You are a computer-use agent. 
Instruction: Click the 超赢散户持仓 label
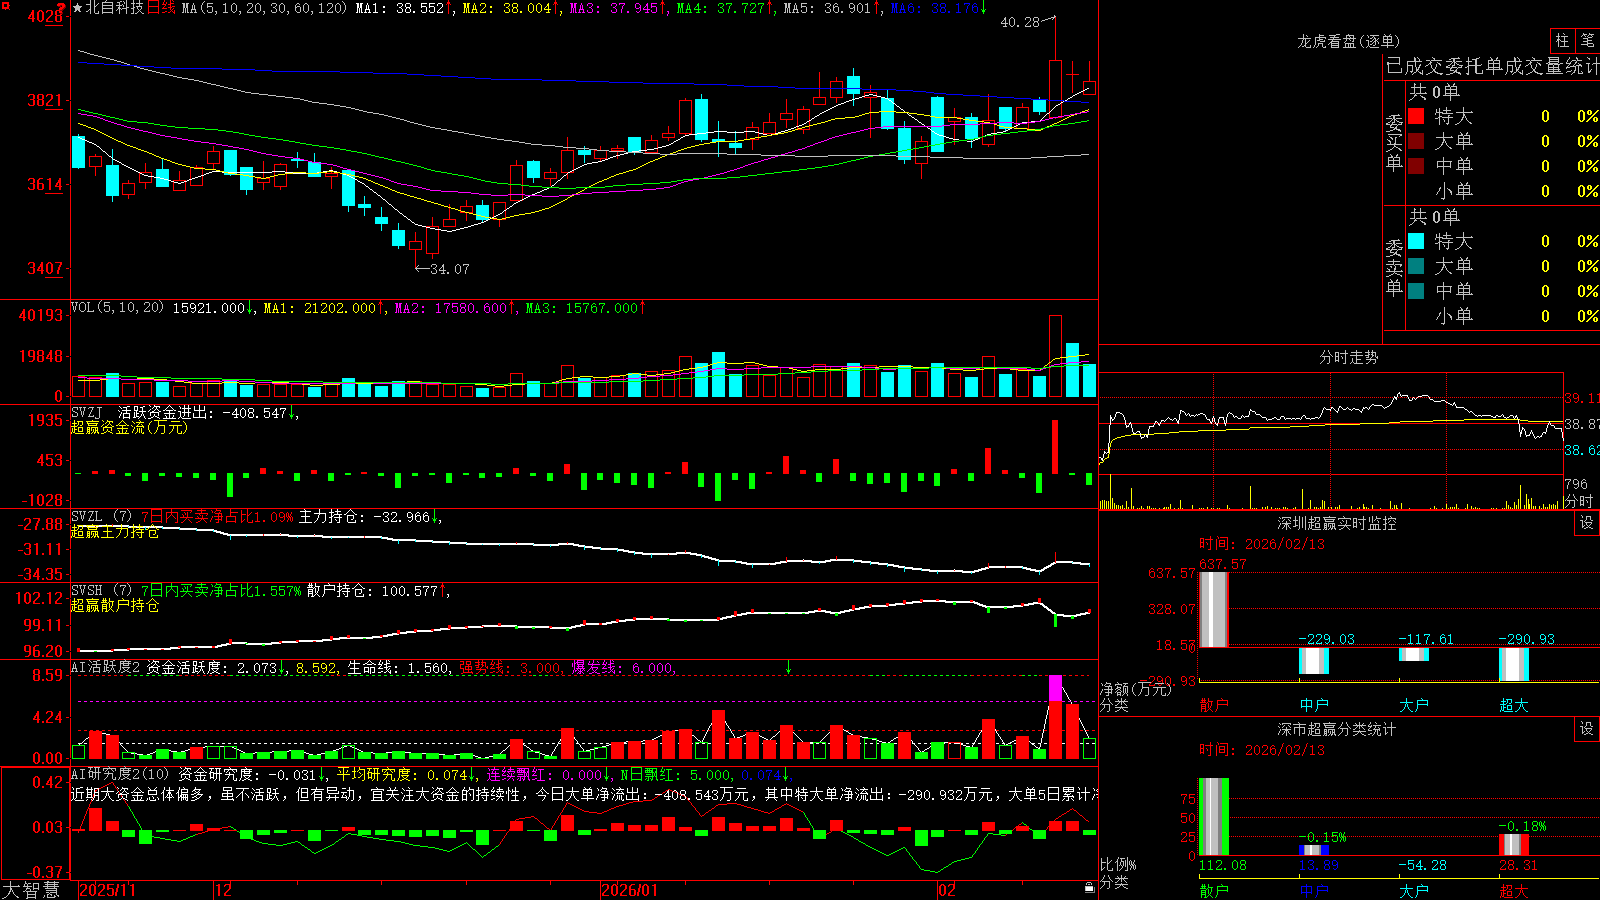[x=114, y=606]
